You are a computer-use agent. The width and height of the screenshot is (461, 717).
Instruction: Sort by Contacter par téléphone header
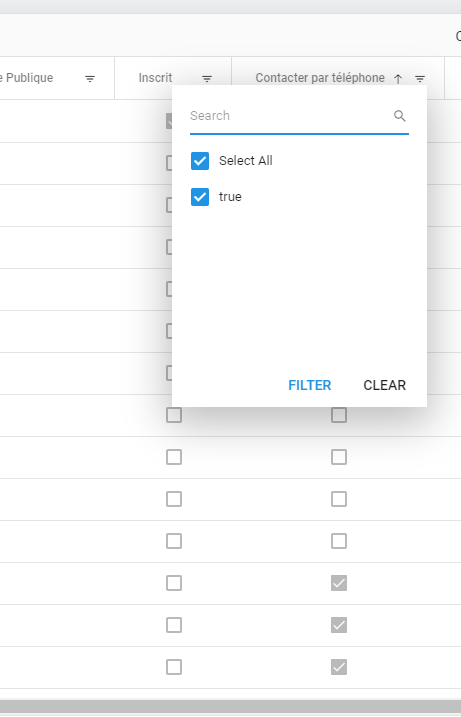click(320, 78)
